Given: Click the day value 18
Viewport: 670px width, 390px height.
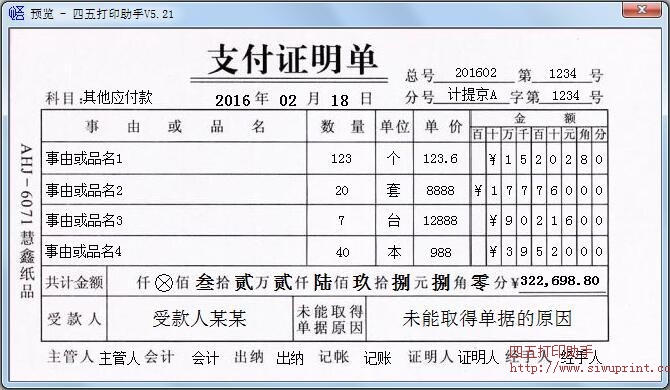Looking at the screenshot, I should click(x=340, y=100).
